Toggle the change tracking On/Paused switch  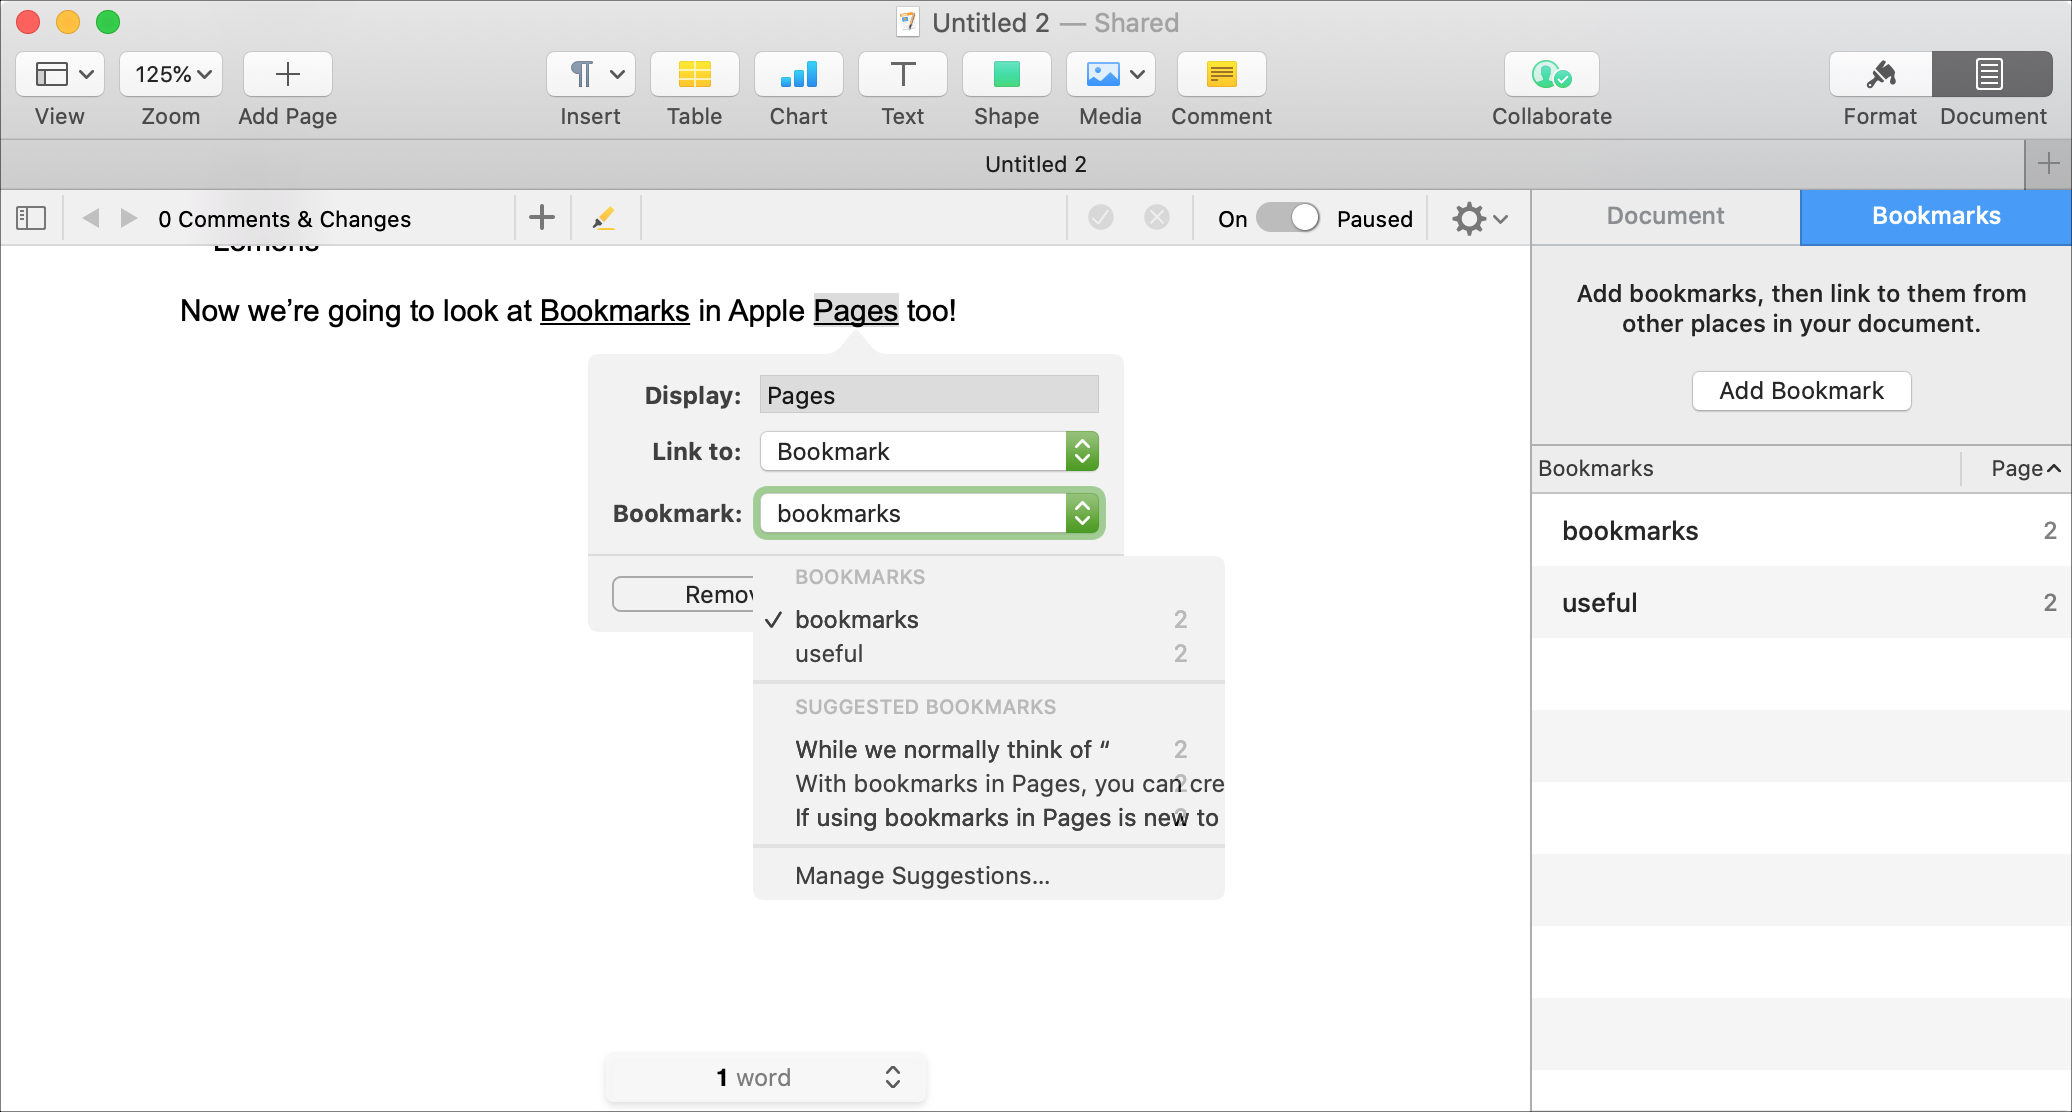(1288, 218)
